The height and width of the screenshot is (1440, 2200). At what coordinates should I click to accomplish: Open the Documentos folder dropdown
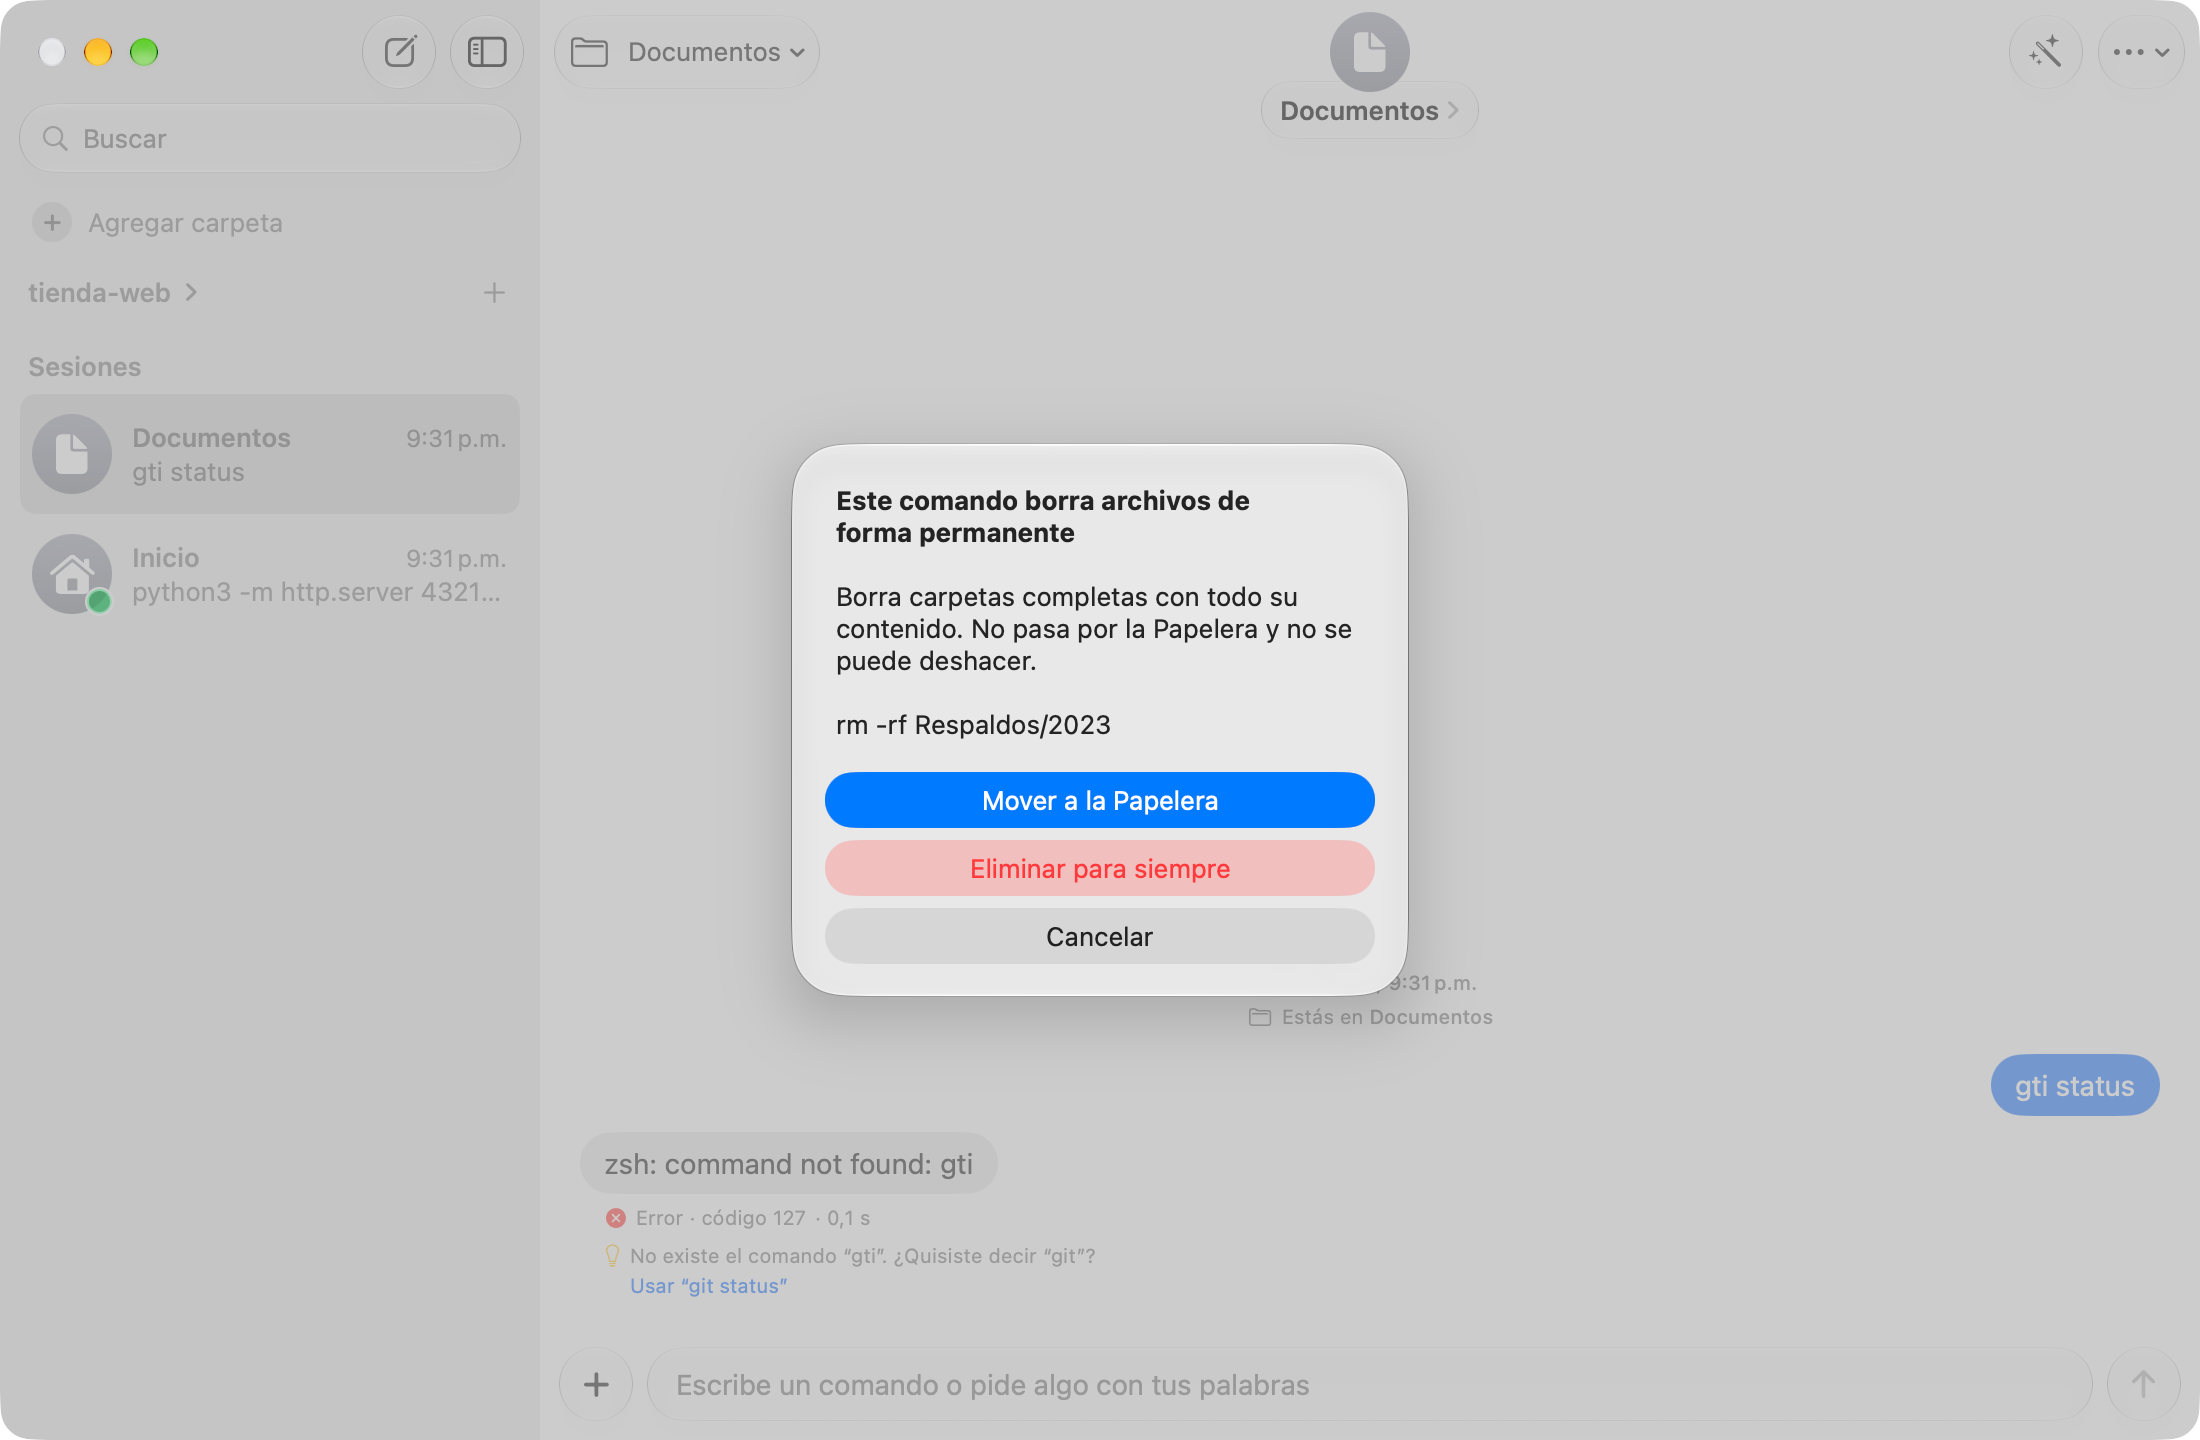click(687, 52)
